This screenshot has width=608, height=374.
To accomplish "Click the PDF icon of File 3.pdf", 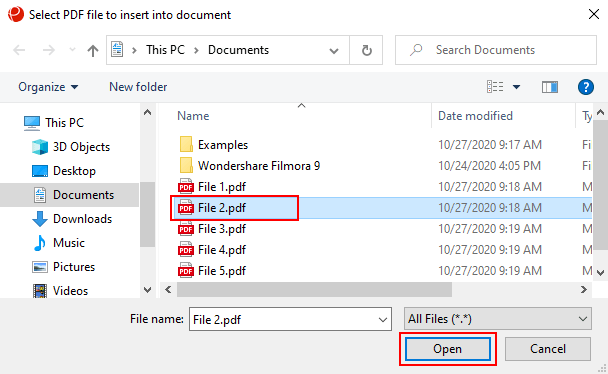I will tap(186, 228).
